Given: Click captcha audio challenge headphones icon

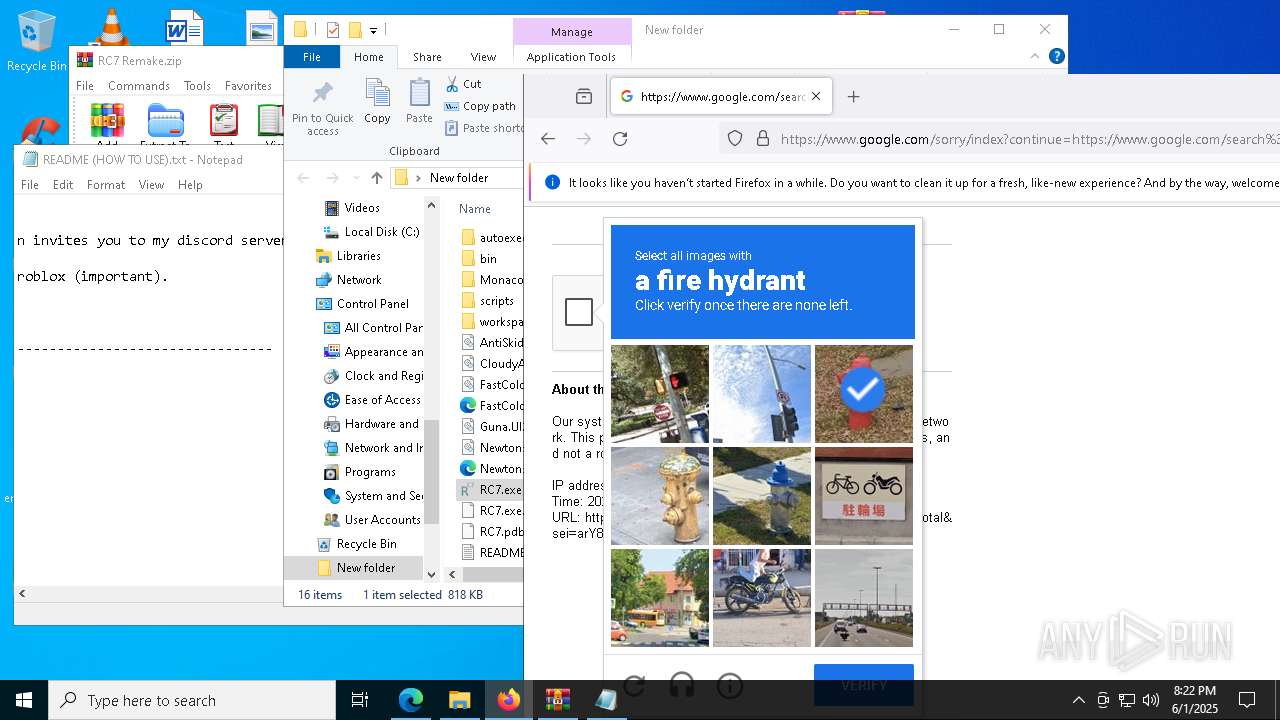Looking at the screenshot, I should (x=682, y=686).
